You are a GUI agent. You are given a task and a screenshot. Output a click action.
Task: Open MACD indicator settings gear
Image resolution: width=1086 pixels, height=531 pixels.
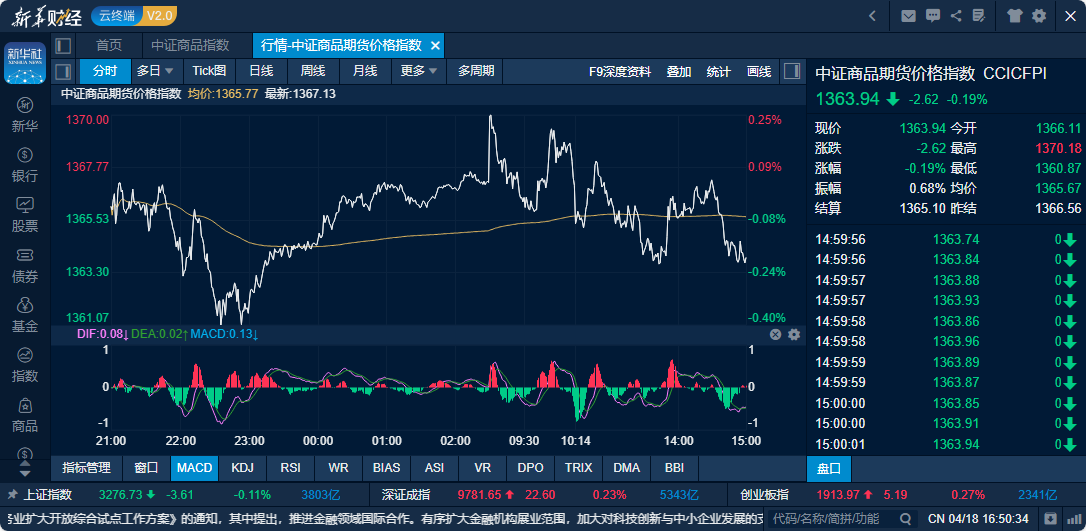pyautogui.click(x=794, y=334)
